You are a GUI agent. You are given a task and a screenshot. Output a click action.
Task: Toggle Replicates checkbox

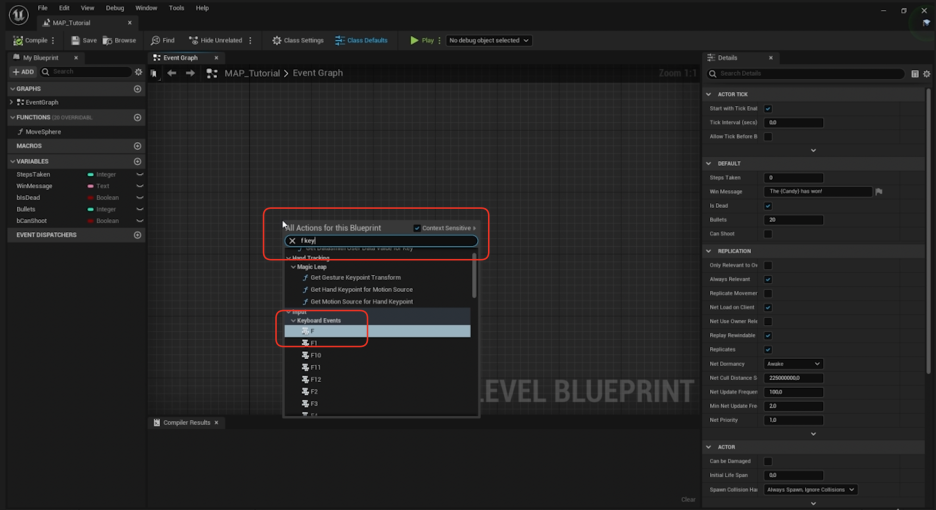pos(768,350)
